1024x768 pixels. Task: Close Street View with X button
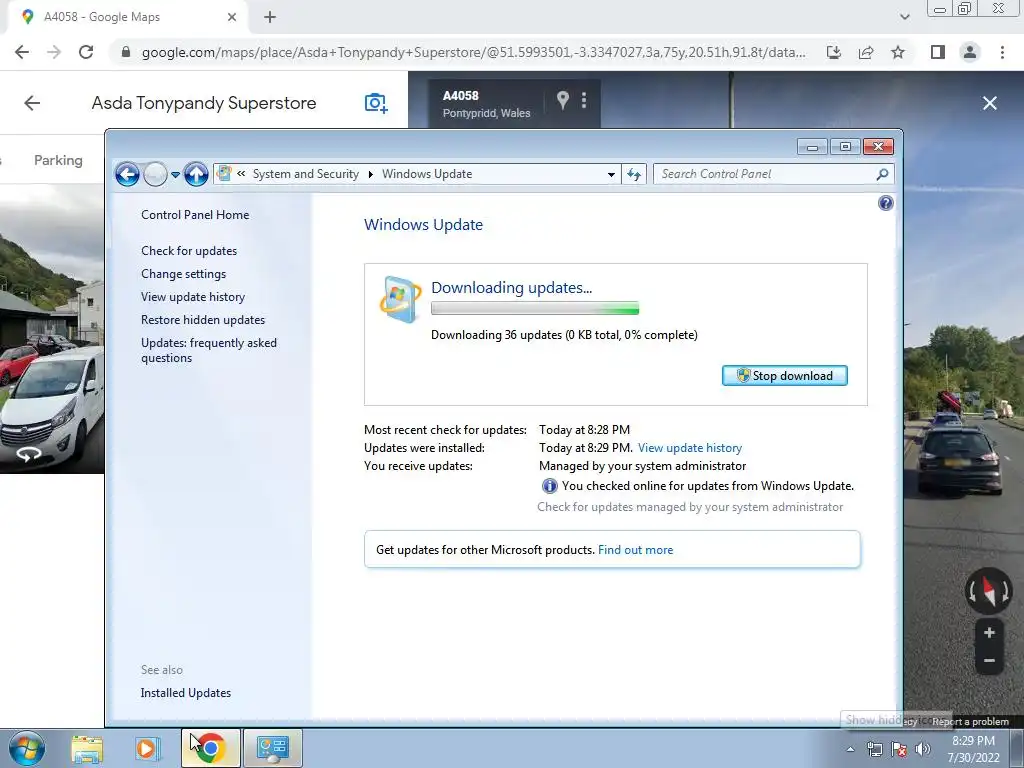pos(989,103)
